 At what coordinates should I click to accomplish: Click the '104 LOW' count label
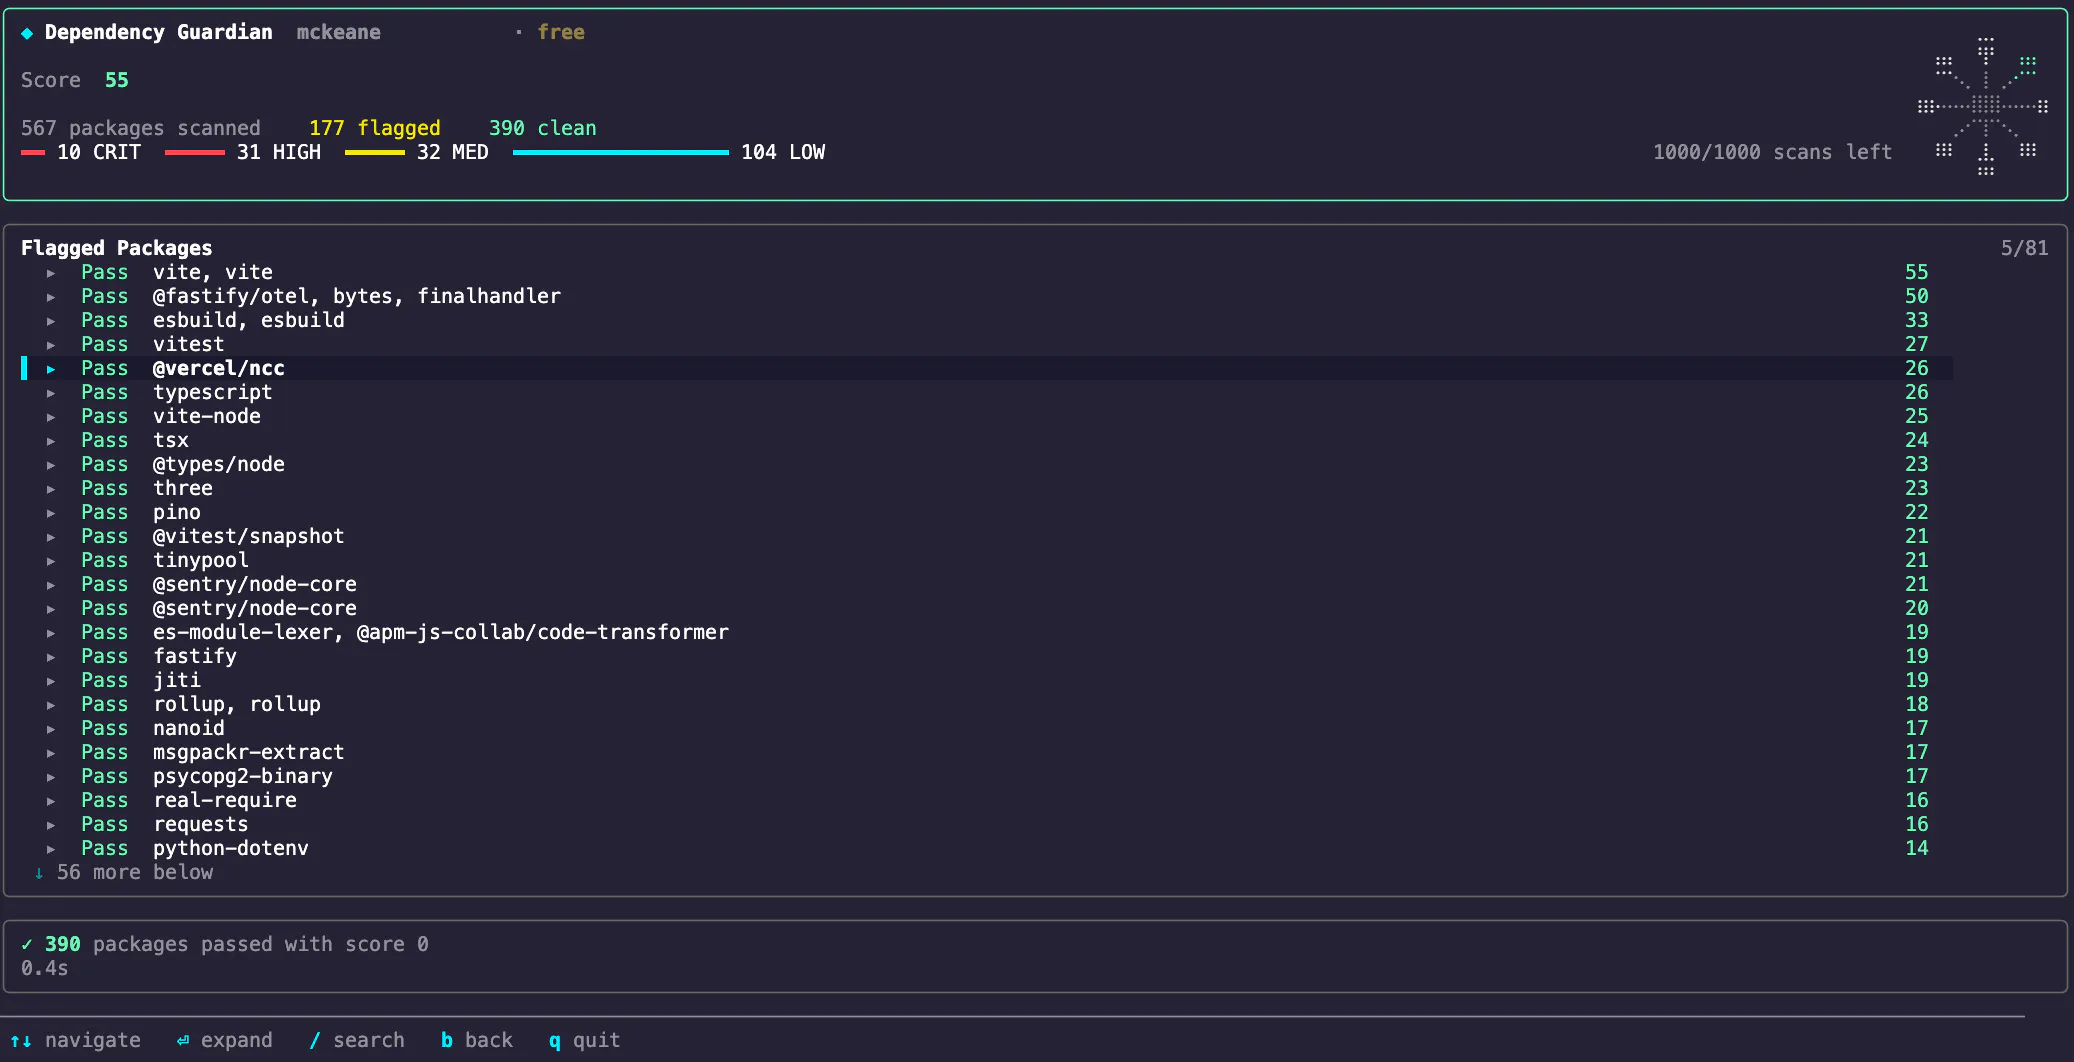point(783,152)
